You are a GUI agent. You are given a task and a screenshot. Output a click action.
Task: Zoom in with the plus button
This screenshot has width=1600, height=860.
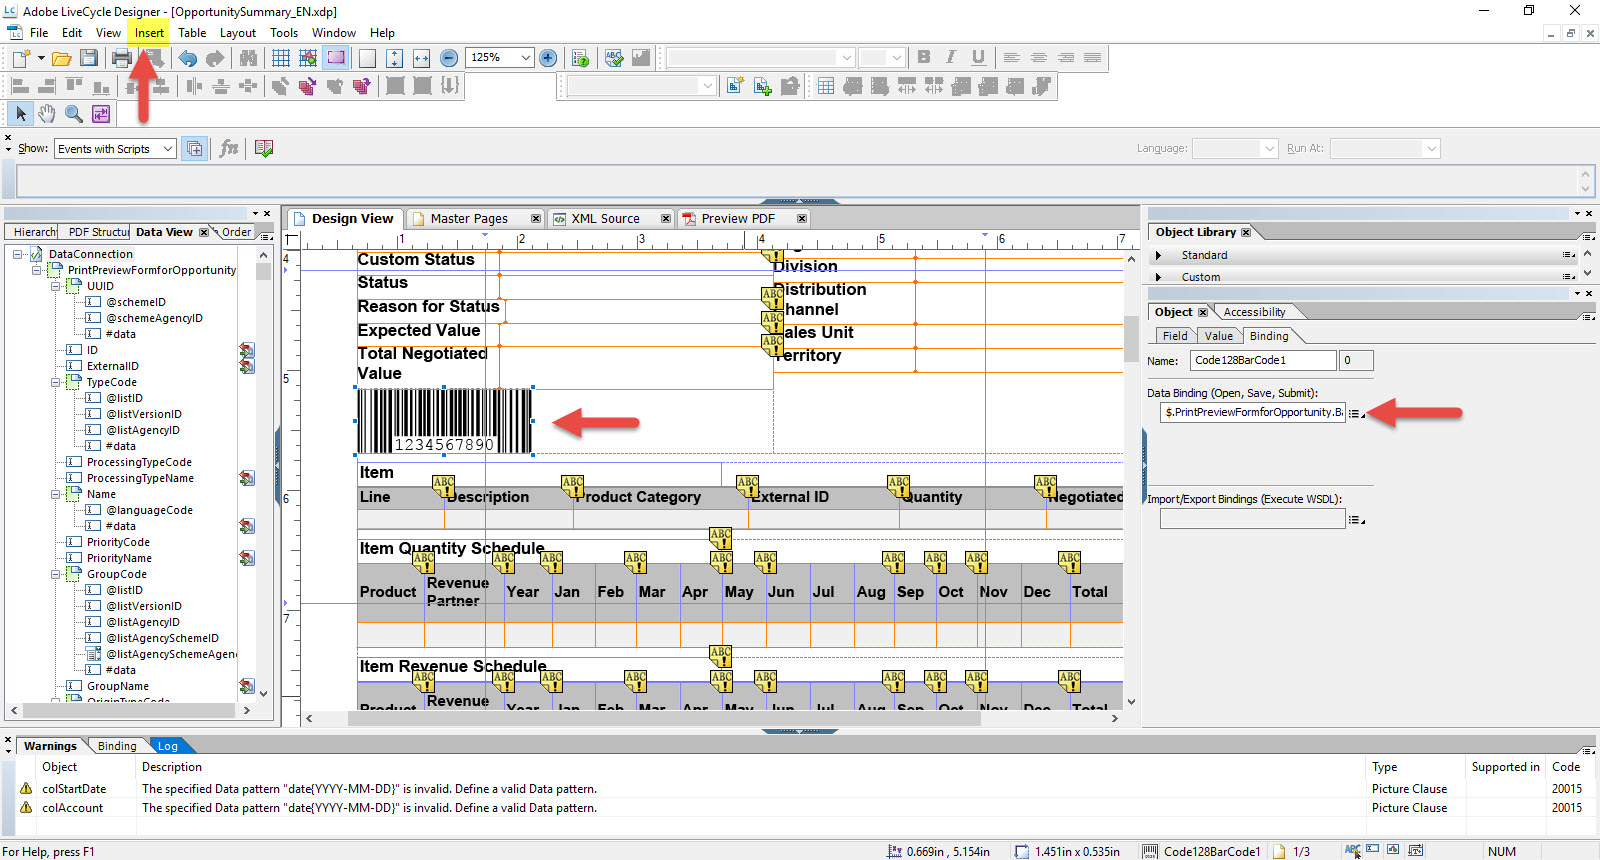tap(548, 58)
